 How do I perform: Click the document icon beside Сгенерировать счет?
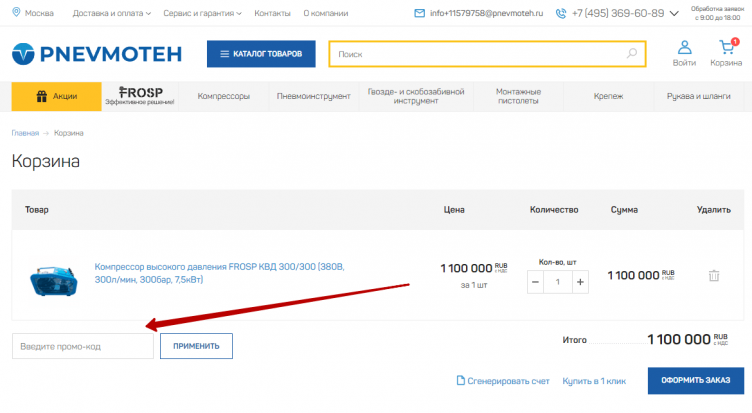460,380
